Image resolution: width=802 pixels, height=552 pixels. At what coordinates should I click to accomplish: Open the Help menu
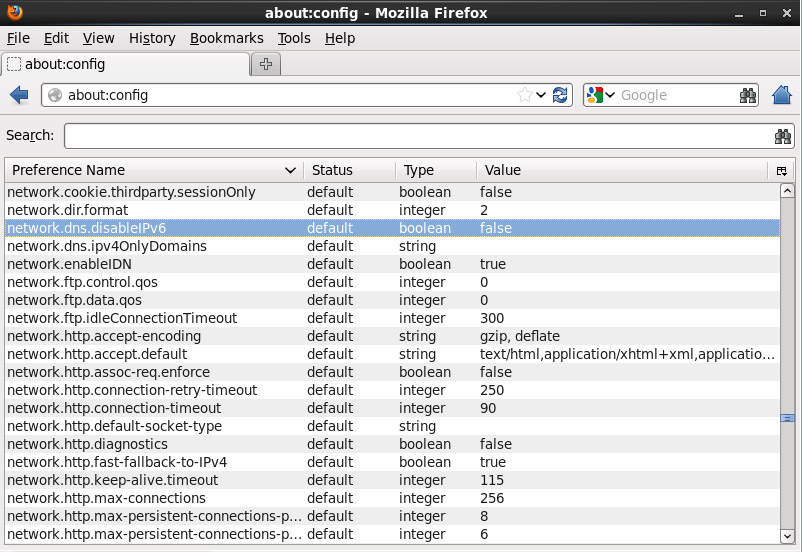pyautogui.click(x=340, y=38)
